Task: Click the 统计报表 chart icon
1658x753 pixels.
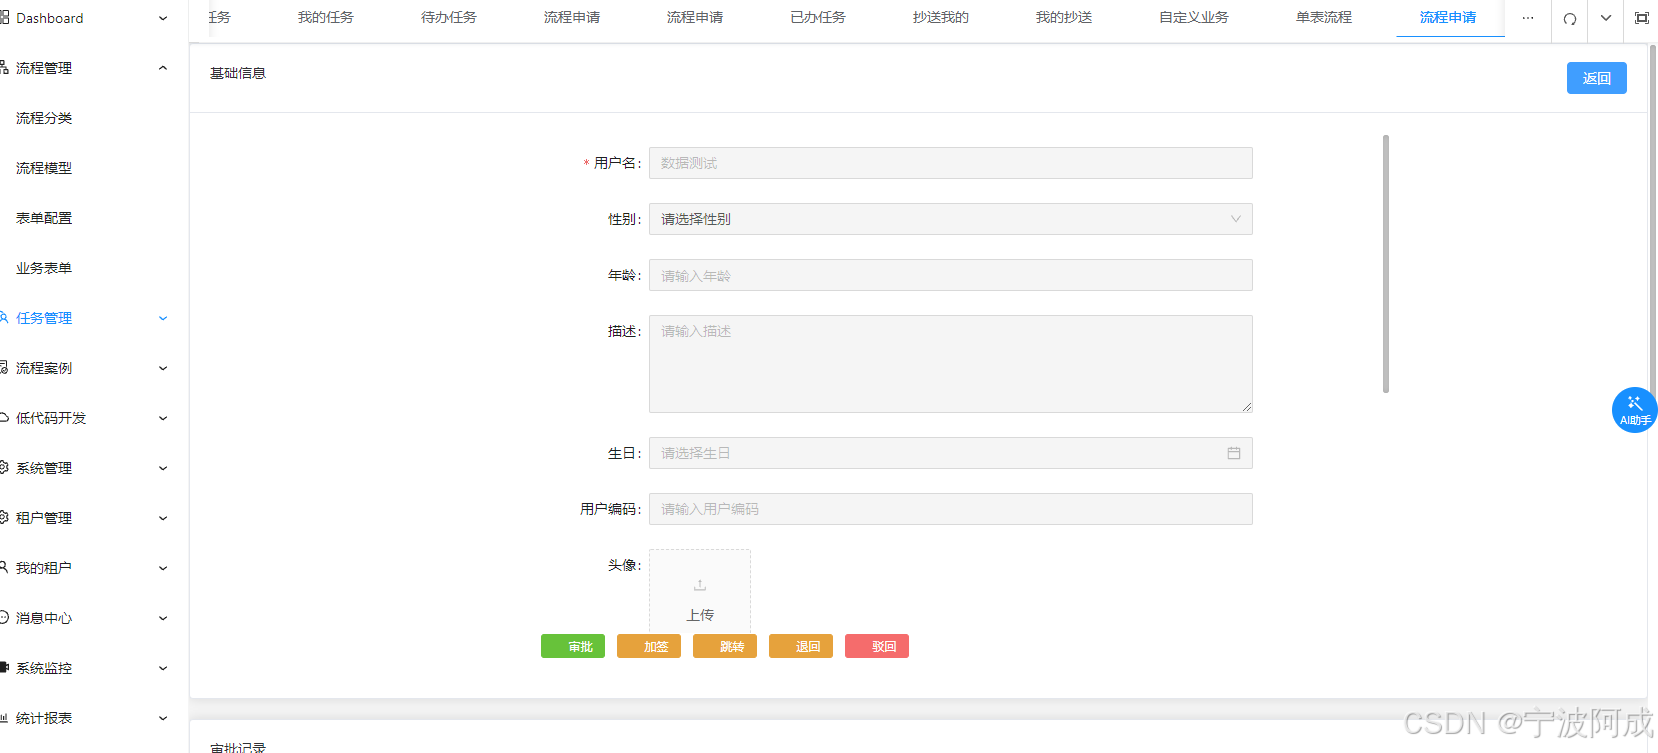Action: tap(4, 717)
